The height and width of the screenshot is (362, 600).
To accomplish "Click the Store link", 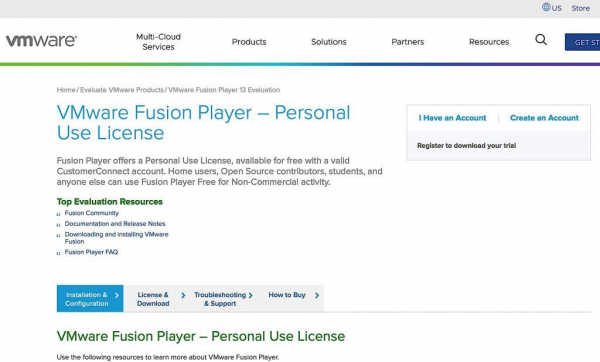I will pyautogui.click(x=580, y=8).
